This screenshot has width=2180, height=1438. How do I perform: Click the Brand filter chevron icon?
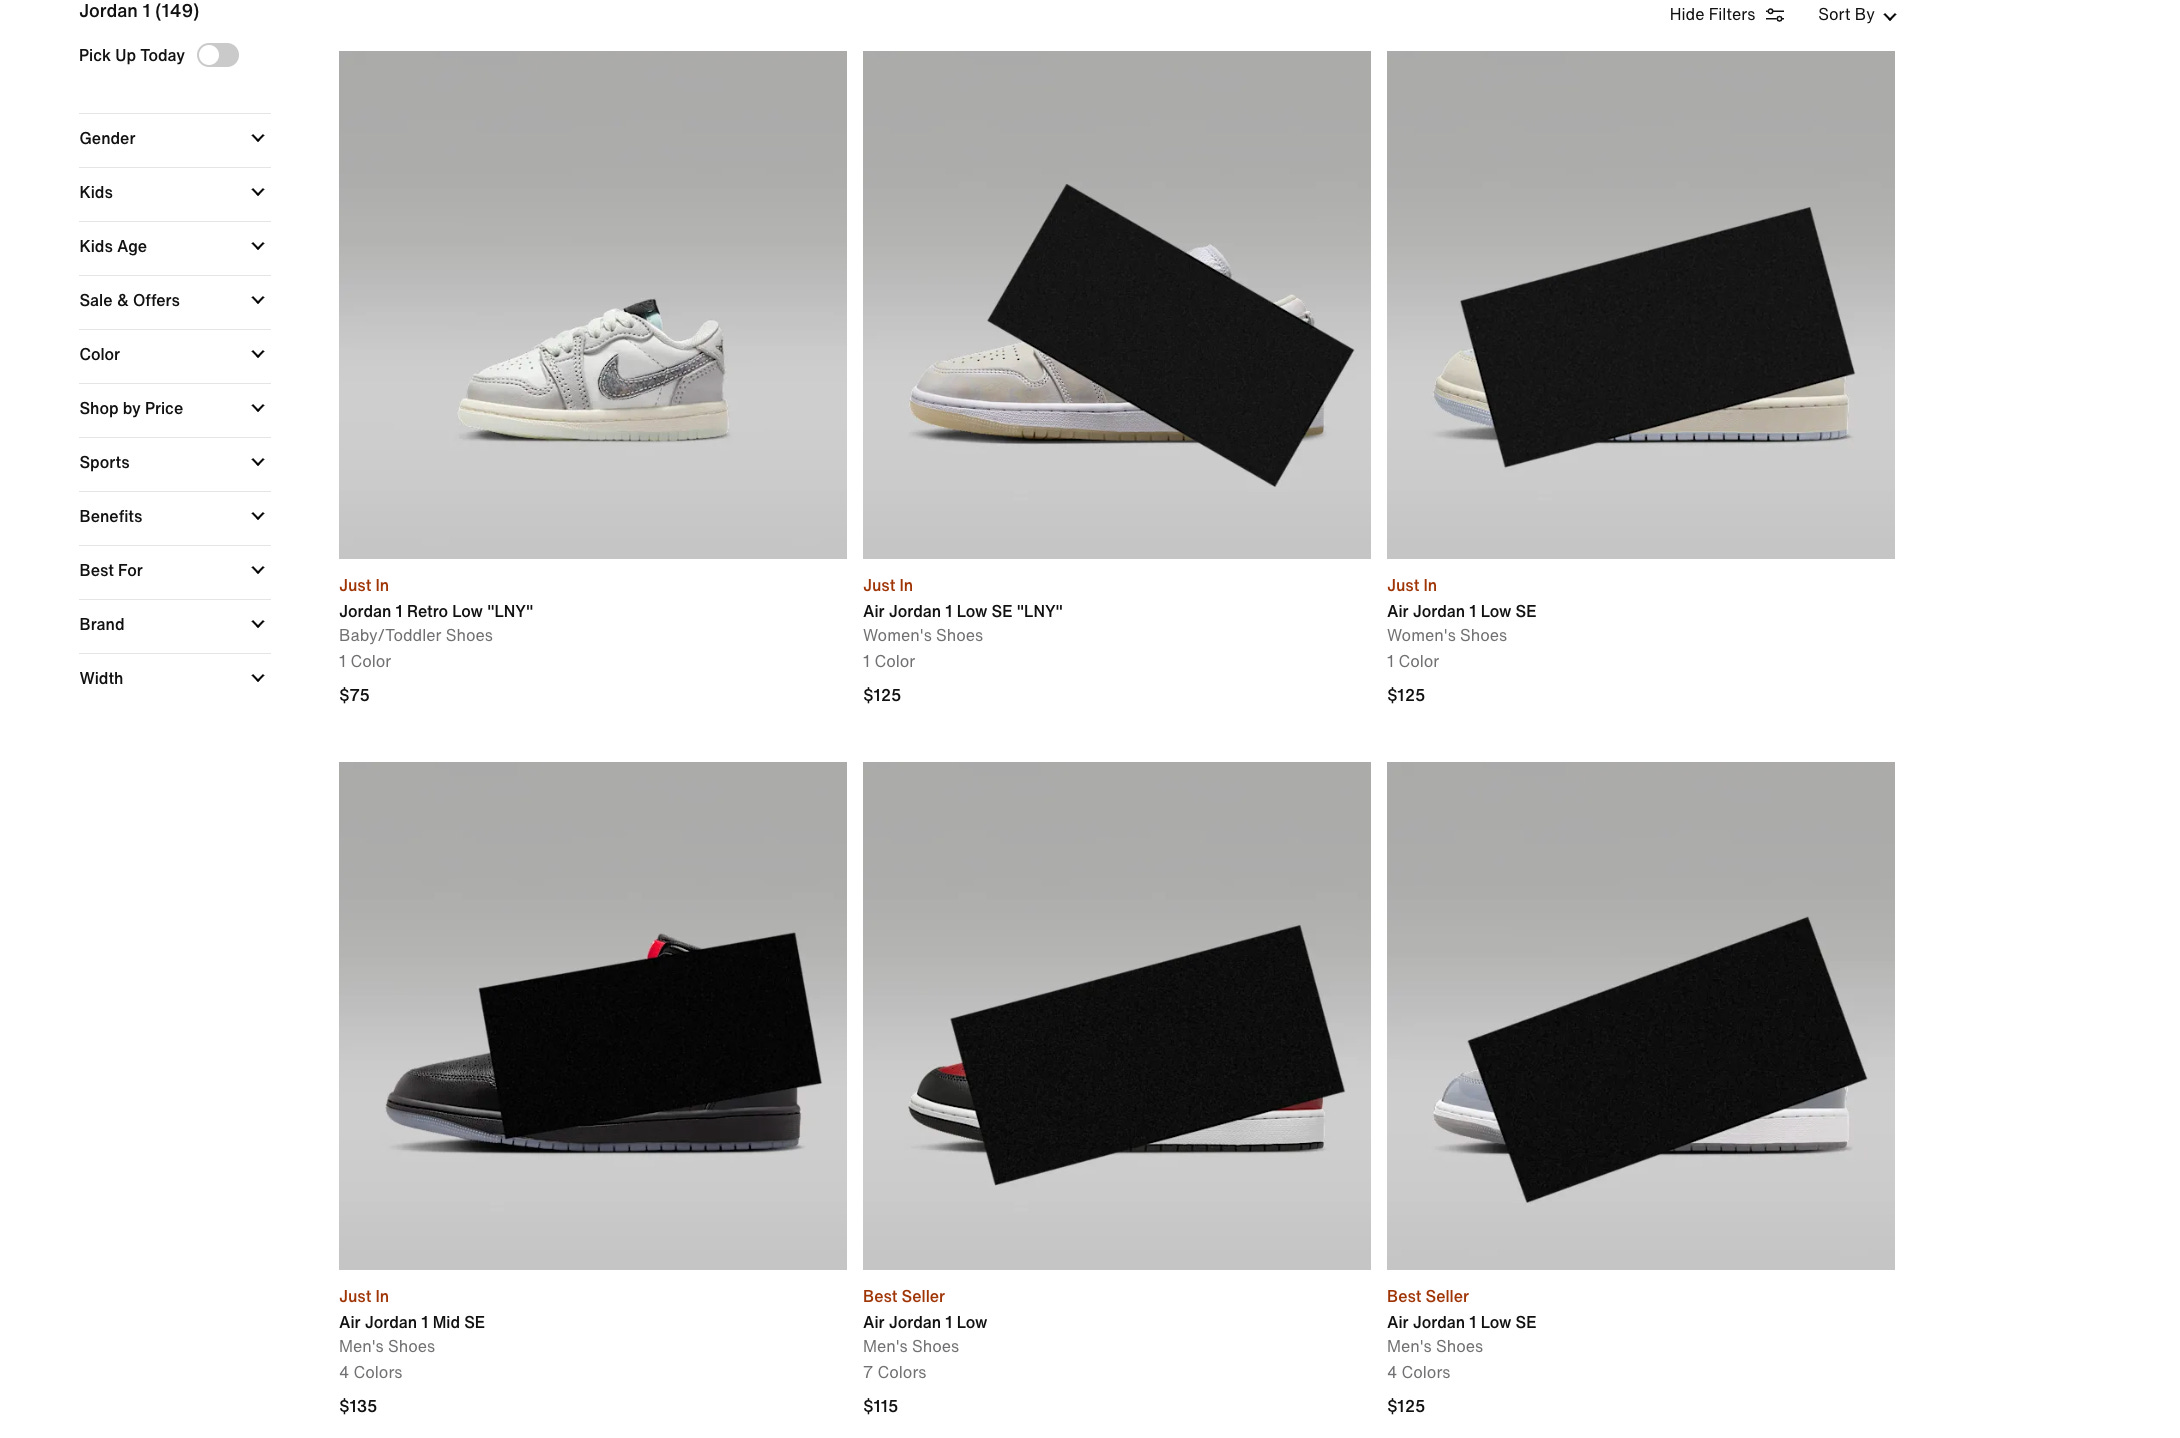258,624
